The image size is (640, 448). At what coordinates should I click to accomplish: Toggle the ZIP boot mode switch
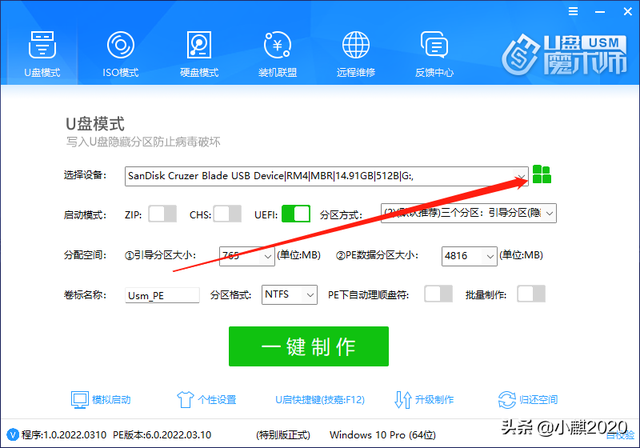click(162, 214)
